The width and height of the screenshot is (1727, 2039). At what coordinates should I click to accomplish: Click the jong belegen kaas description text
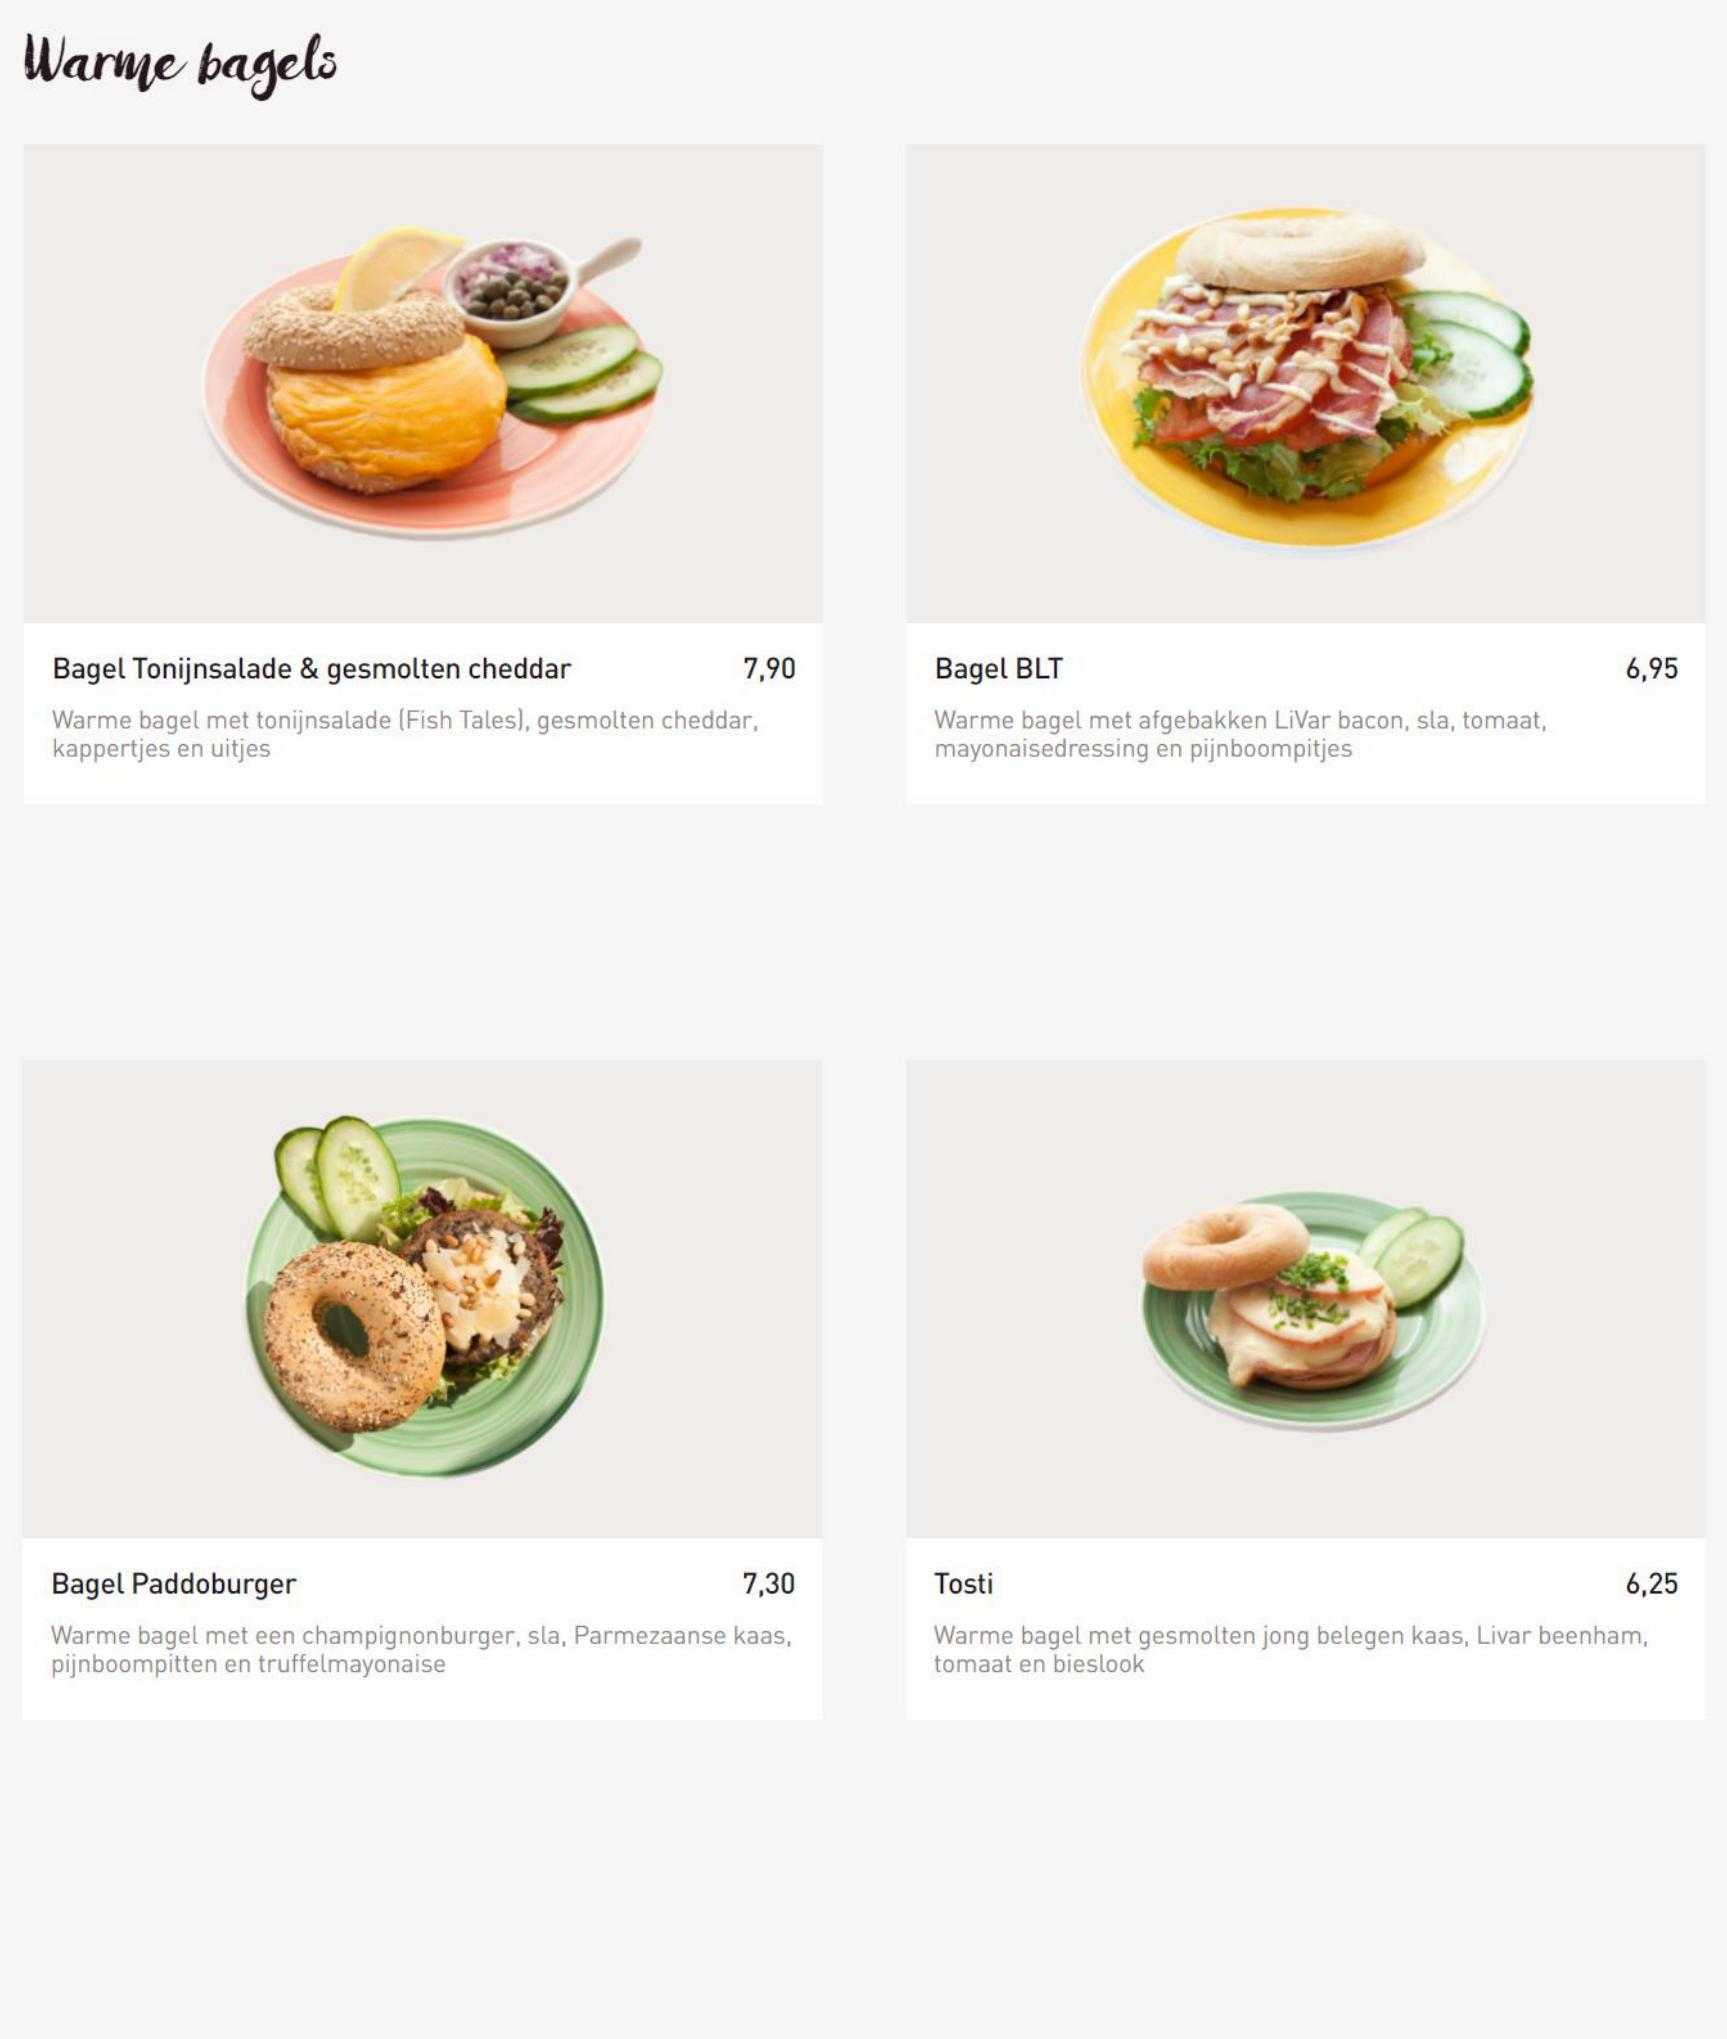tap(1290, 1649)
